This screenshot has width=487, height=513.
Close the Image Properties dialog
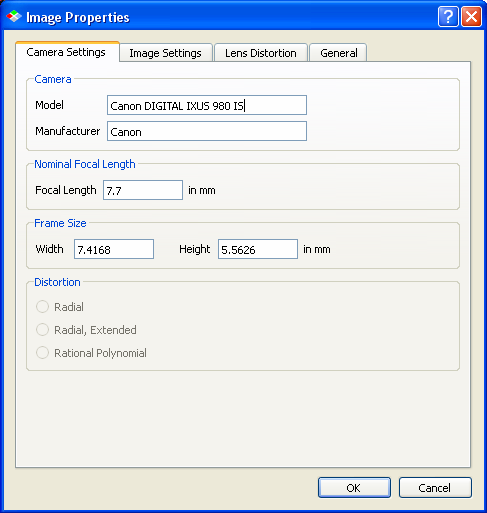pyautogui.click(x=471, y=17)
